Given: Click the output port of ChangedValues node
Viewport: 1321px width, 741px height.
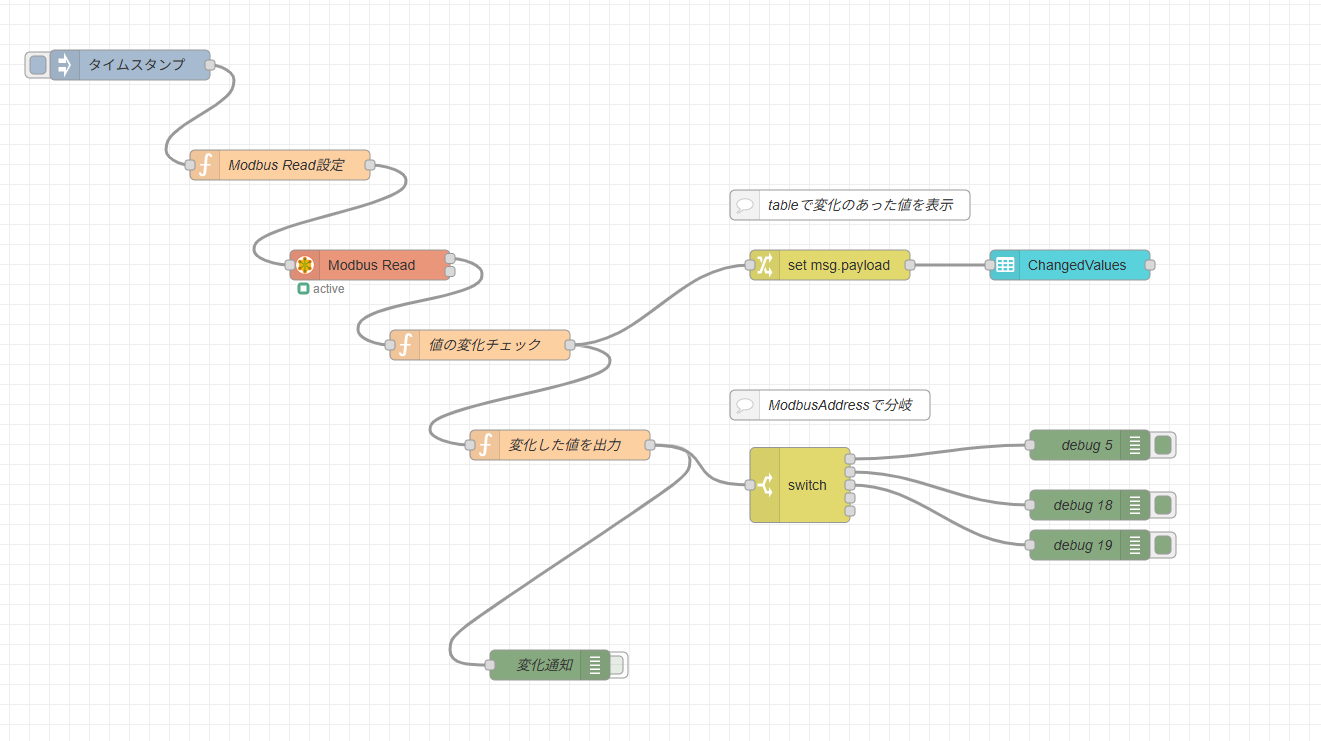Looking at the screenshot, I should [x=1150, y=265].
